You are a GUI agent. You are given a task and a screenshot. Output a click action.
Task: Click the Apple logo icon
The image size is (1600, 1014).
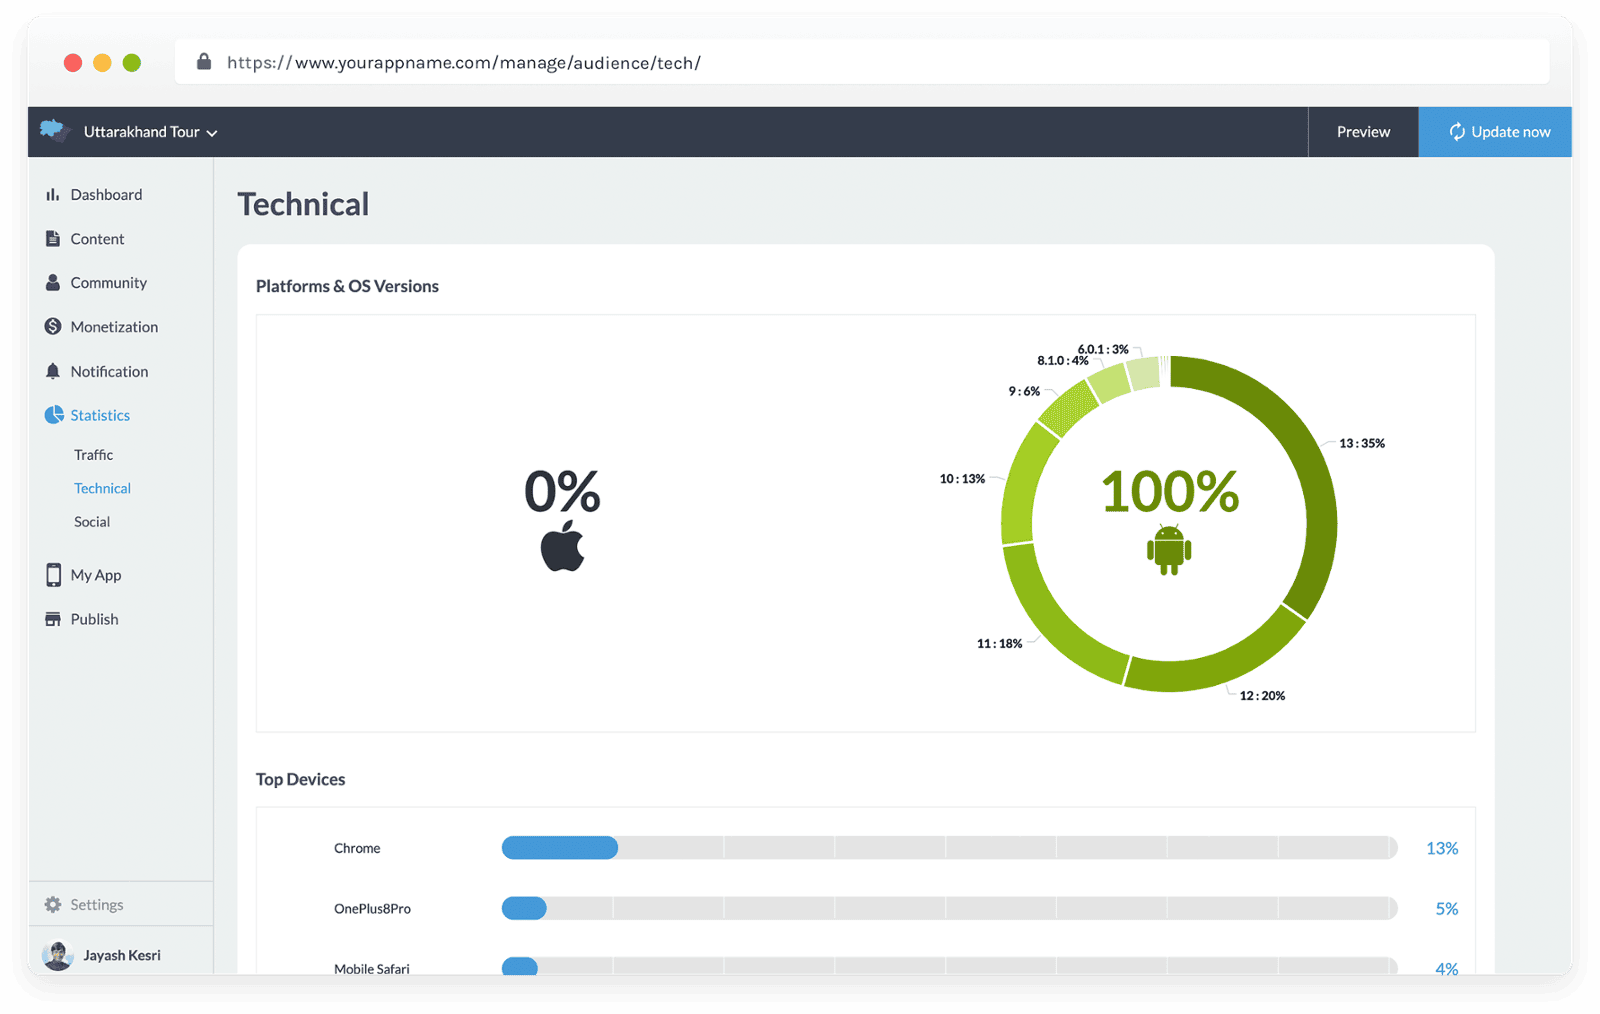(562, 546)
